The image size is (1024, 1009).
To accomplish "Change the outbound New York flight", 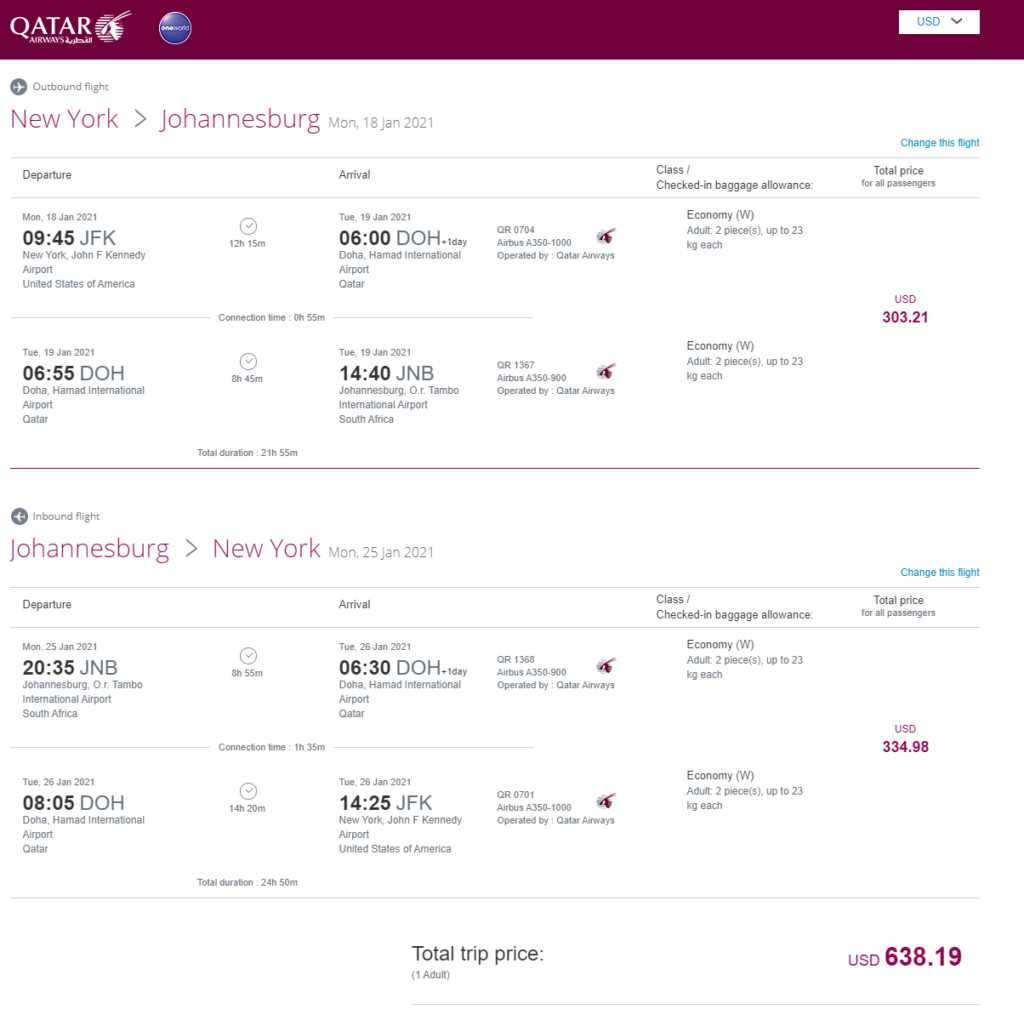I will point(939,142).
